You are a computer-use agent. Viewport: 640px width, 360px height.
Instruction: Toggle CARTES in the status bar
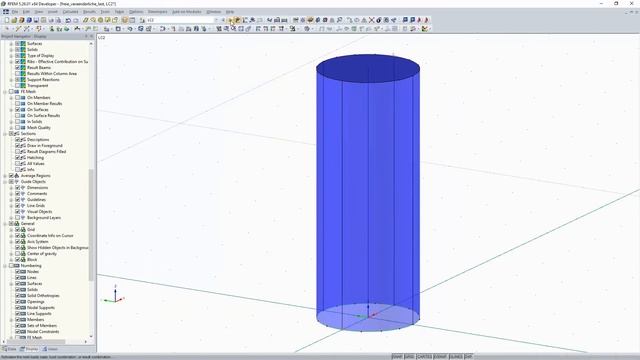(x=424, y=357)
